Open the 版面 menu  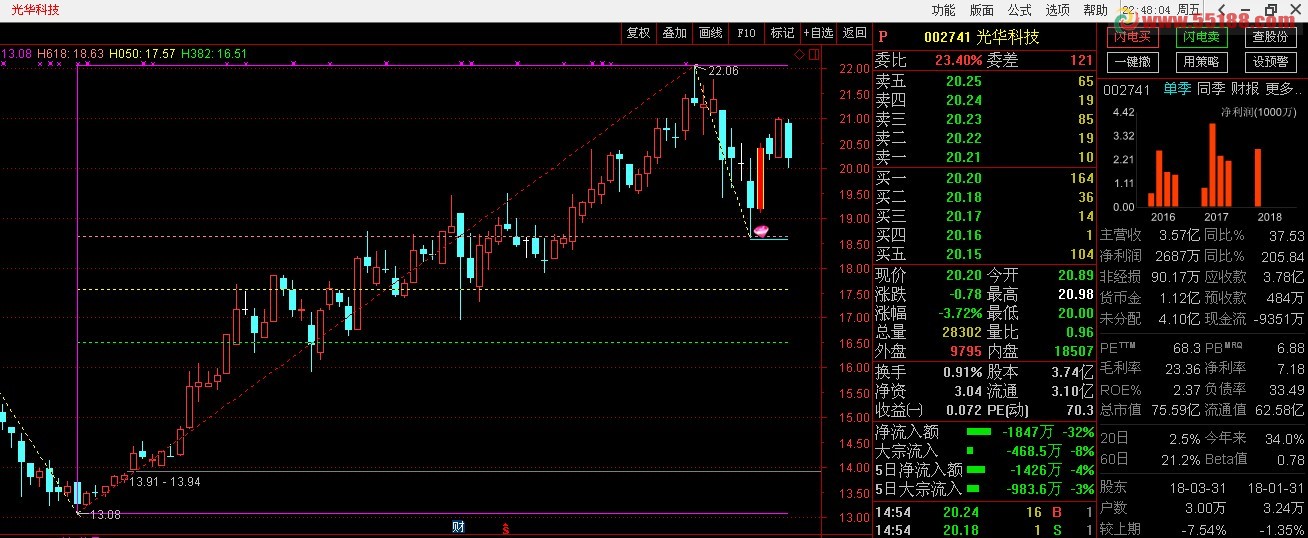coord(981,10)
